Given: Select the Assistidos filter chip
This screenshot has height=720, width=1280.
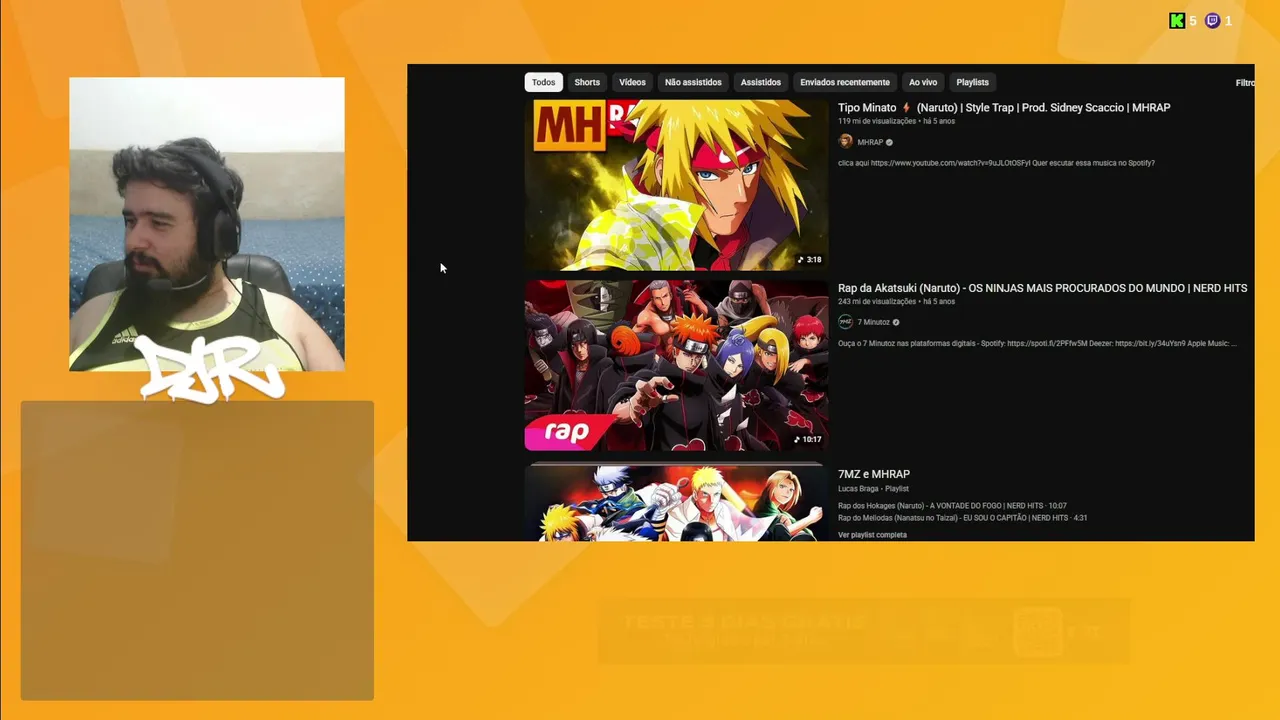Looking at the screenshot, I should (x=761, y=82).
